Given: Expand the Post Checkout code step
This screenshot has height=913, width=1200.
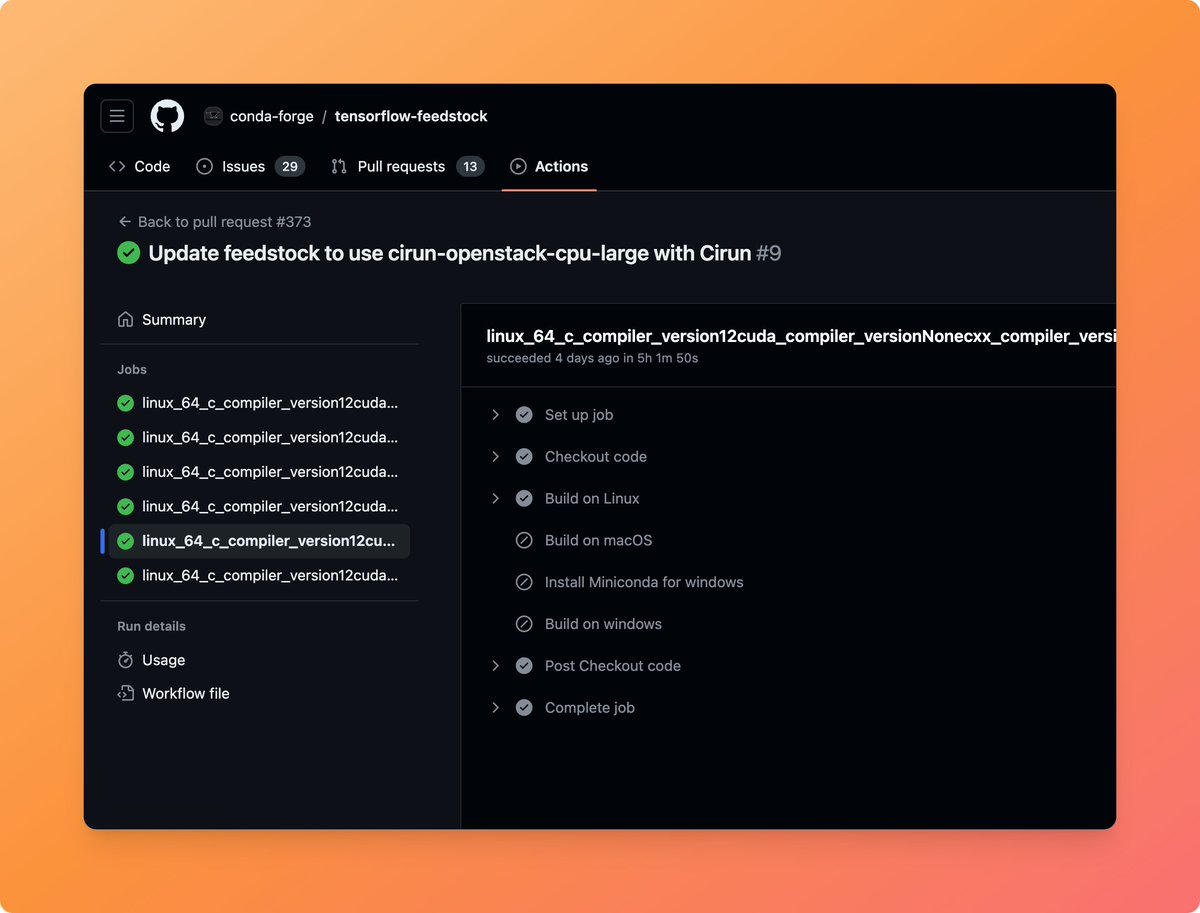Looking at the screenshot, I should click(x=495, y=665).
